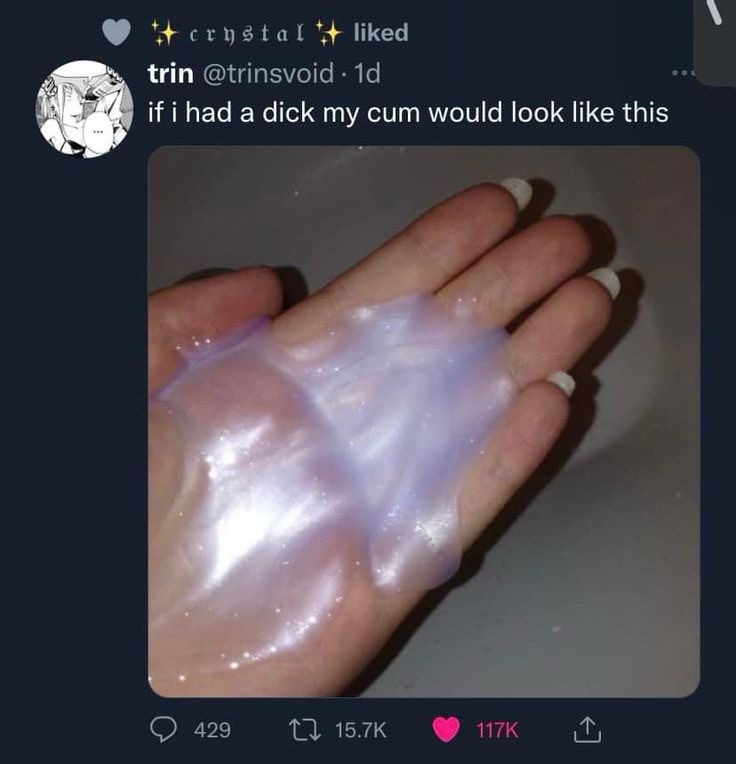Click the sparkle emoji before crystal
The width and height of the screenshot is (736, 764).
163,33
